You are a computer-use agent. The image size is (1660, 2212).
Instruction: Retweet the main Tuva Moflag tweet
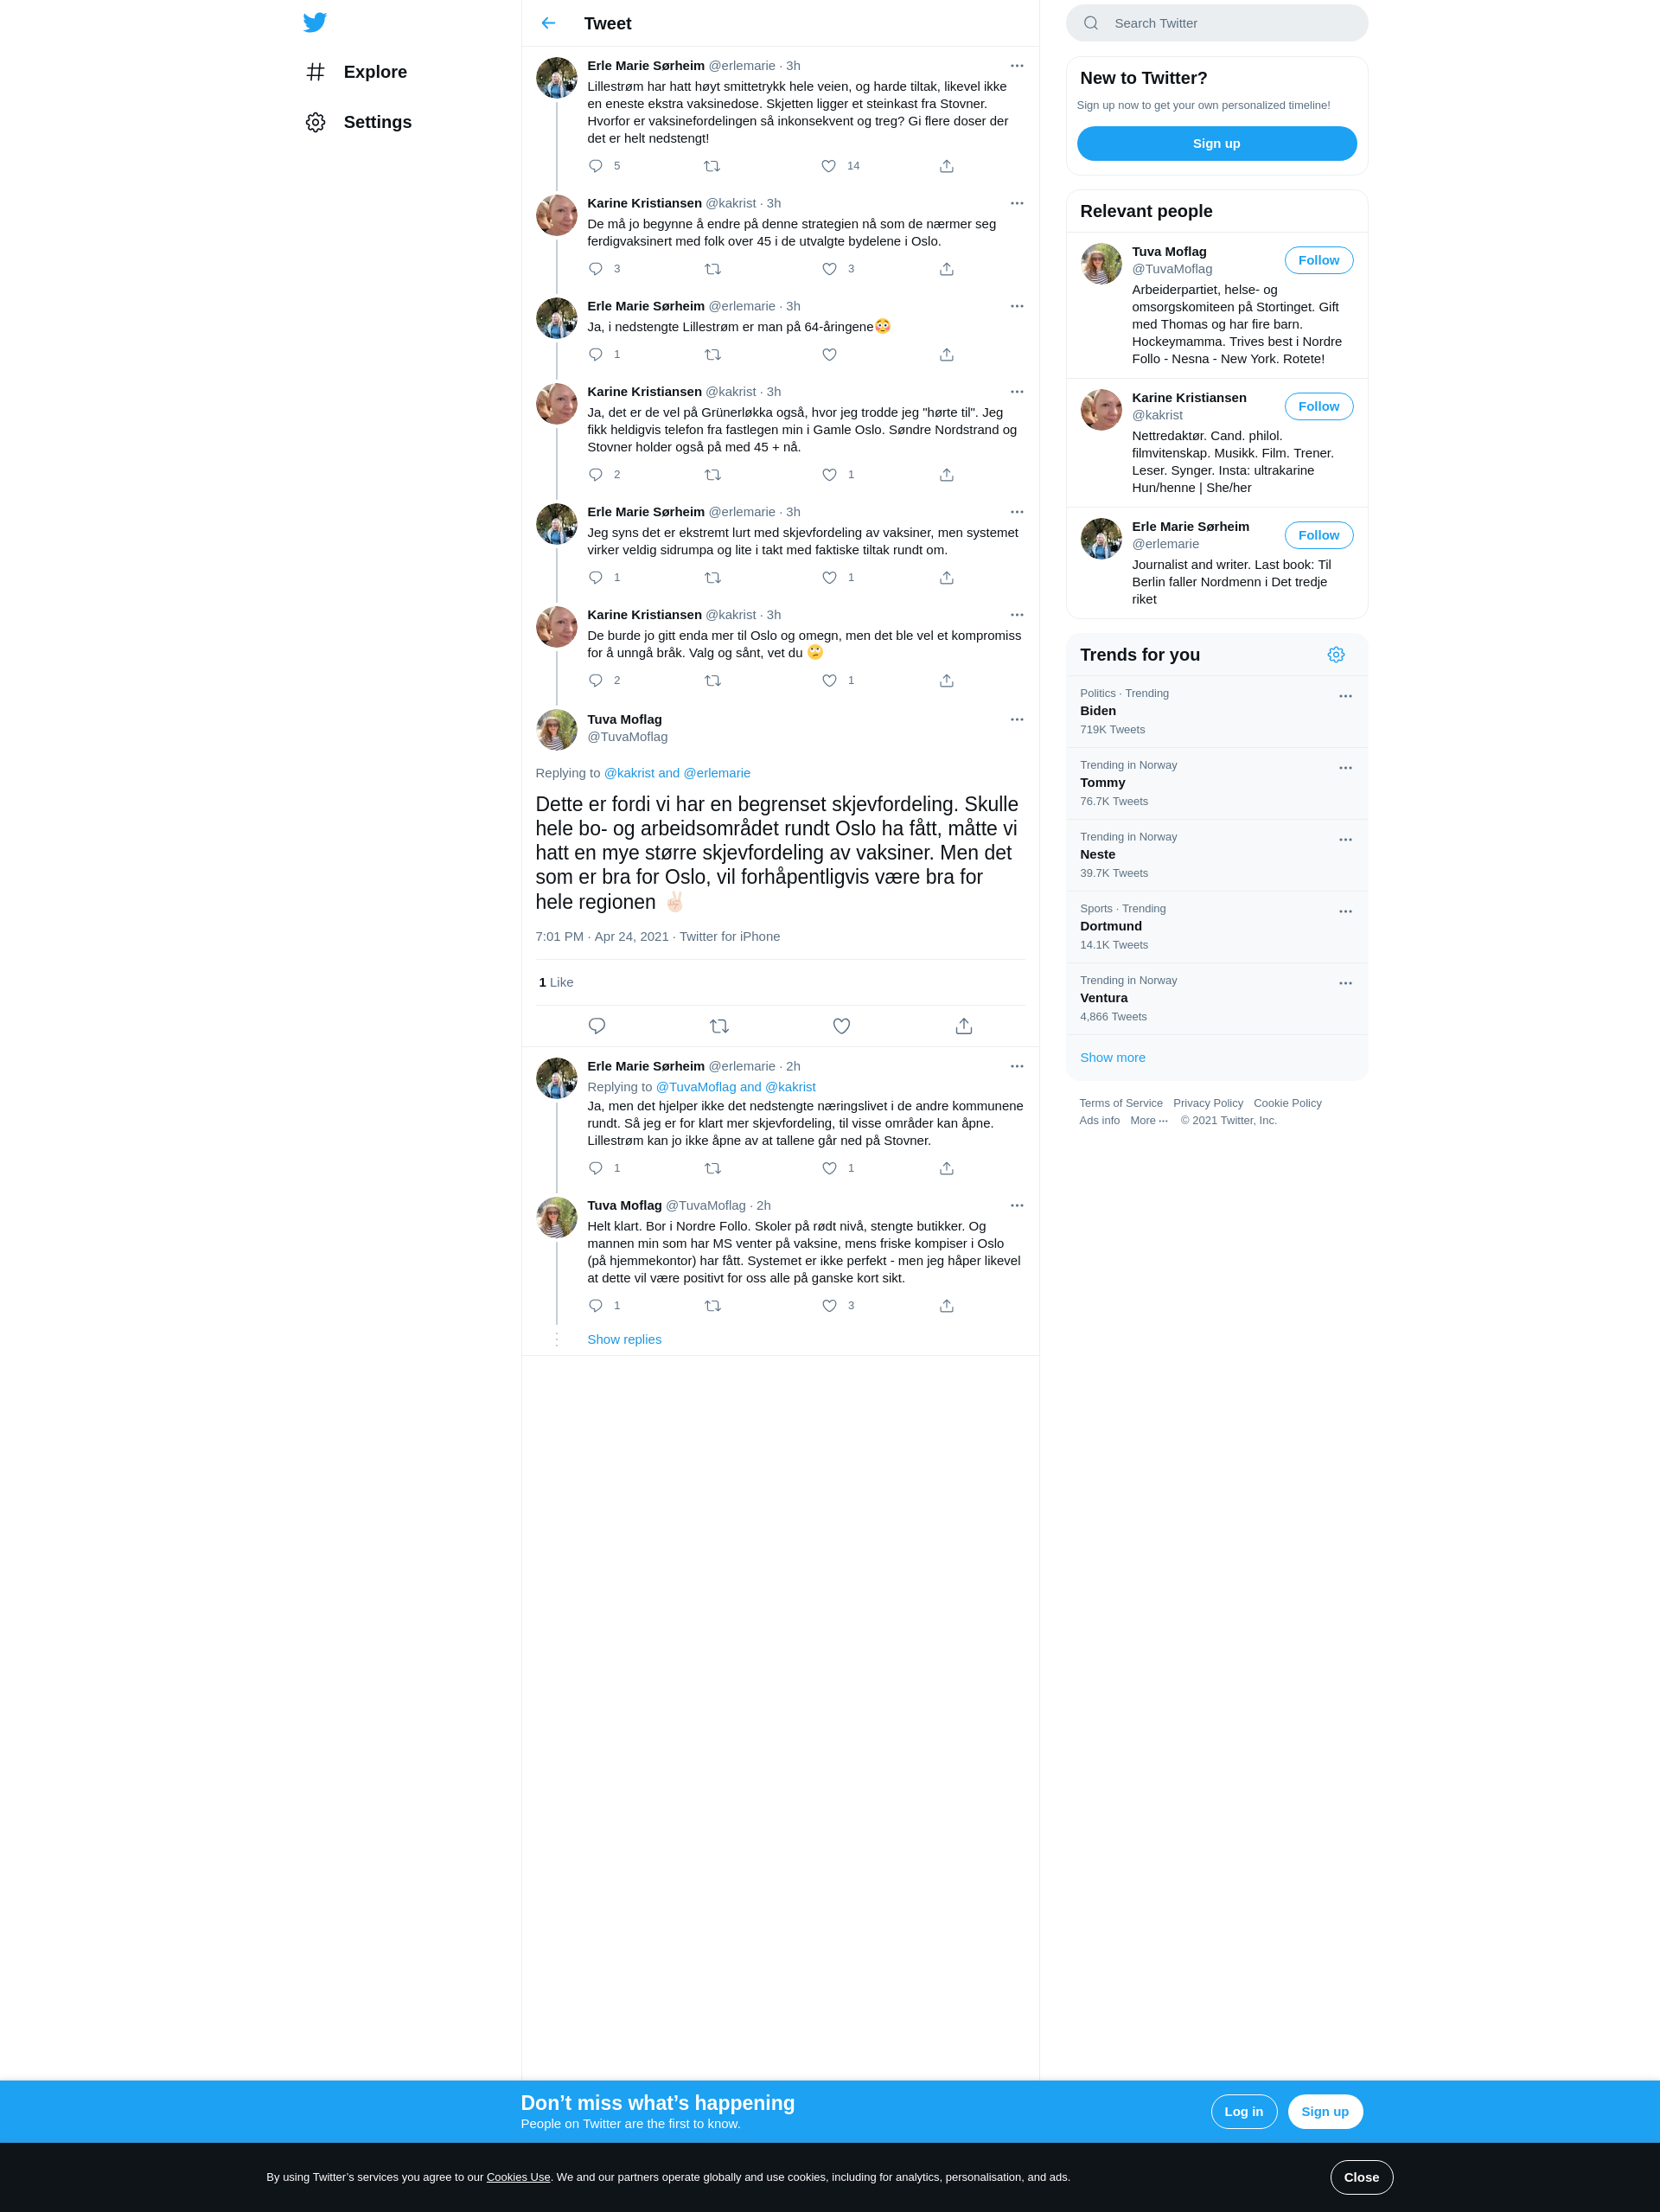click(719, 1026)
